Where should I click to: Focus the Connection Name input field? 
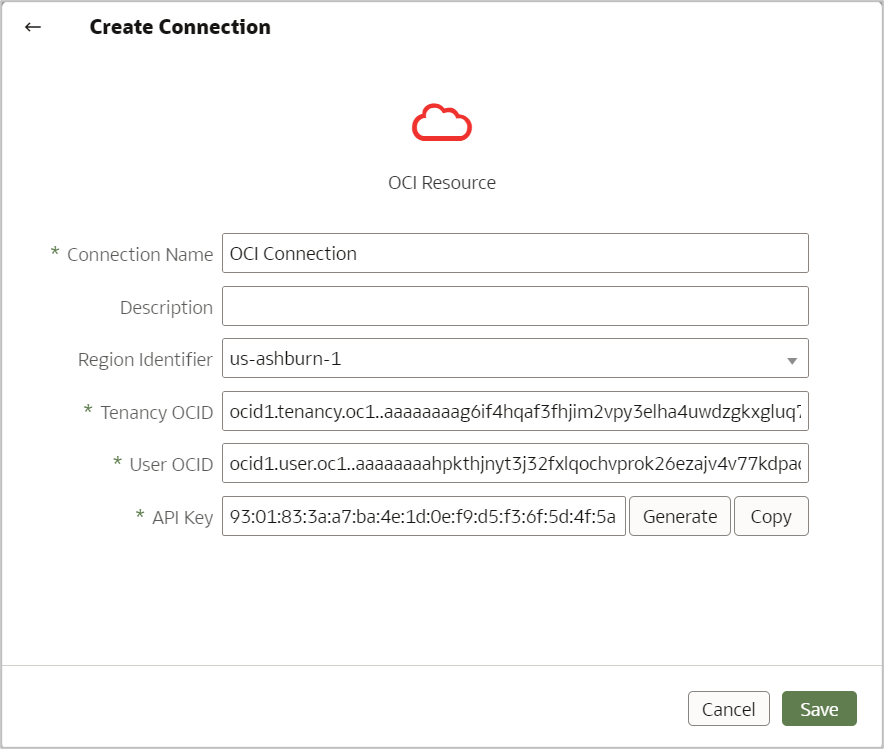tap(514, 253)
